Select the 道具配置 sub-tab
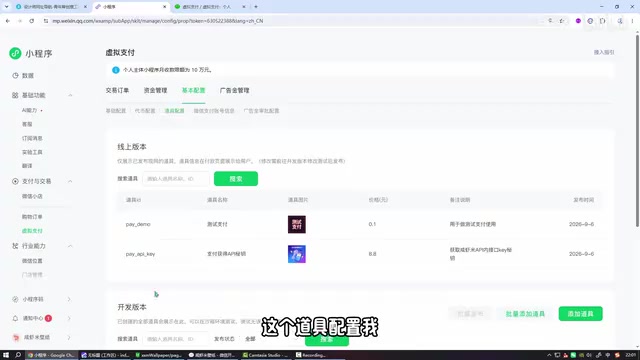640x360 pixels. (x=174, y=111)
